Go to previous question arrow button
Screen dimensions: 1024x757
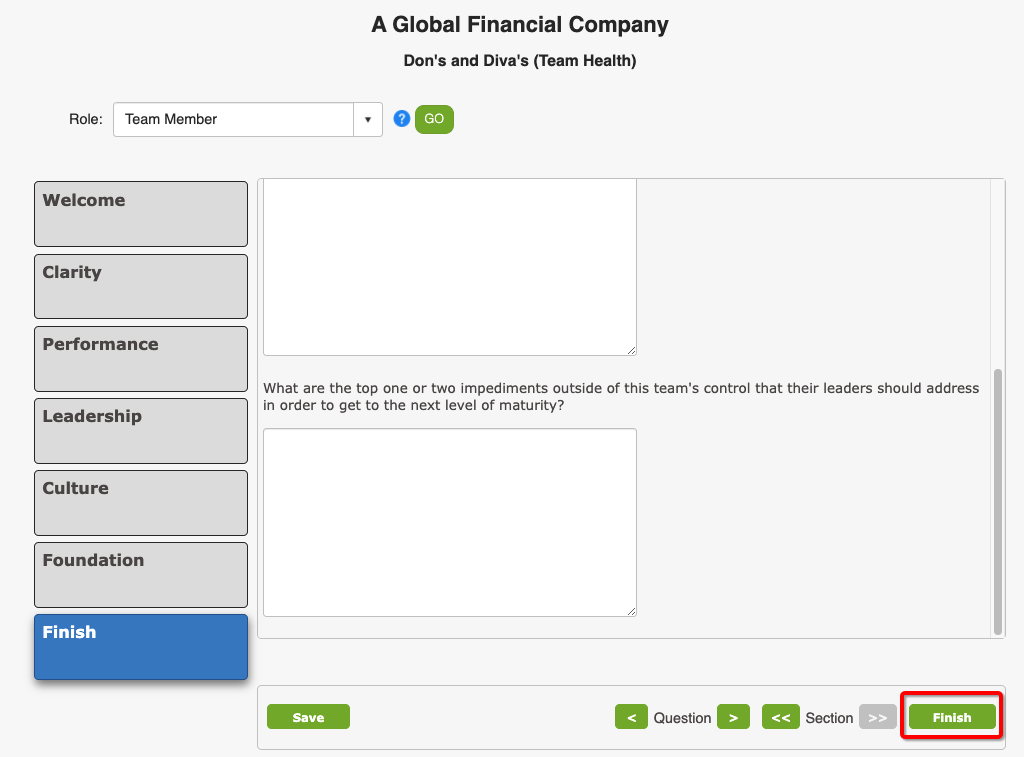[x=631, y=717]
